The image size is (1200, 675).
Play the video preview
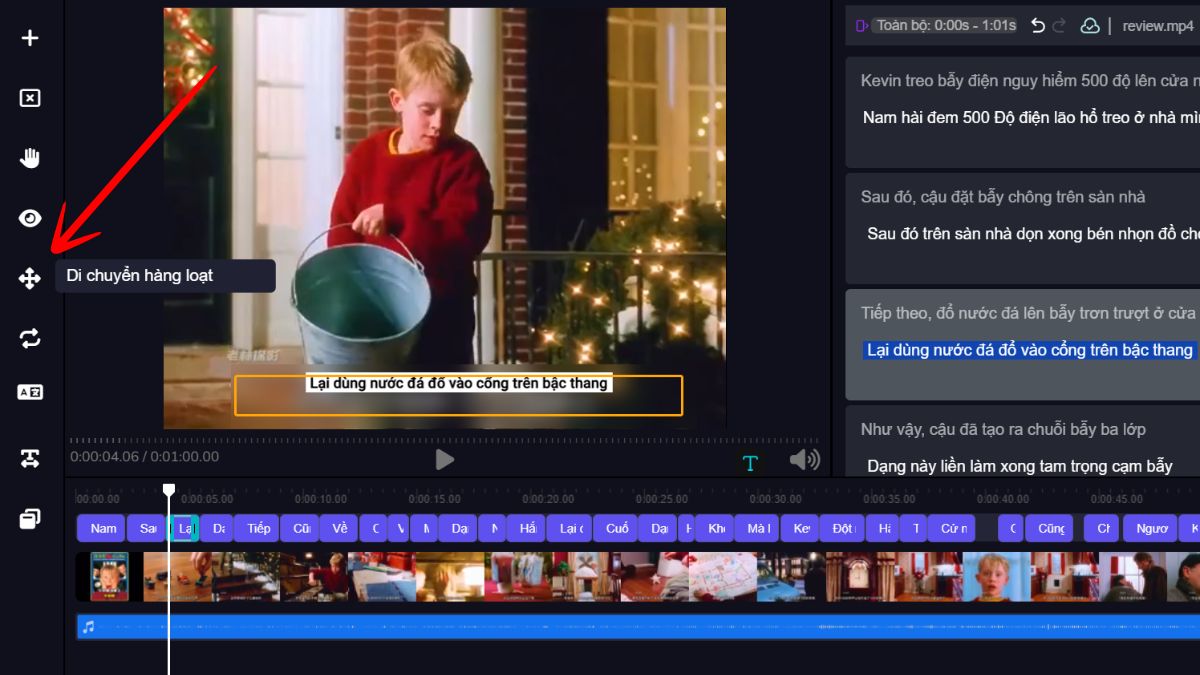click(445, 459)
